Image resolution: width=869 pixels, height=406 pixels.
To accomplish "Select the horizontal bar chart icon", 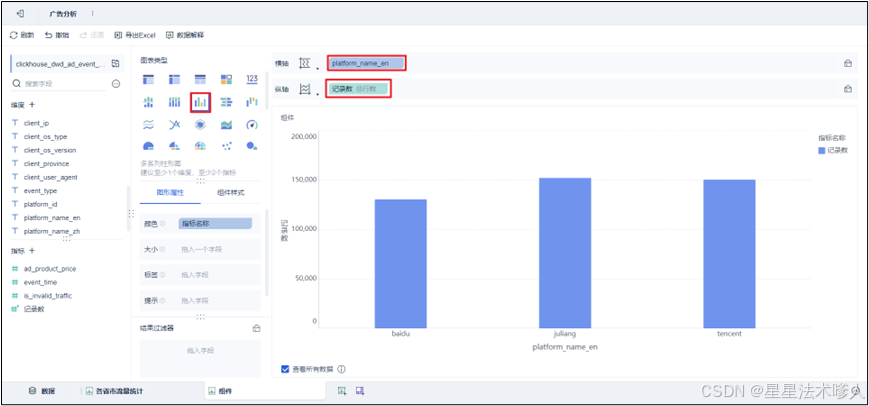I will [x=226, y=102].
